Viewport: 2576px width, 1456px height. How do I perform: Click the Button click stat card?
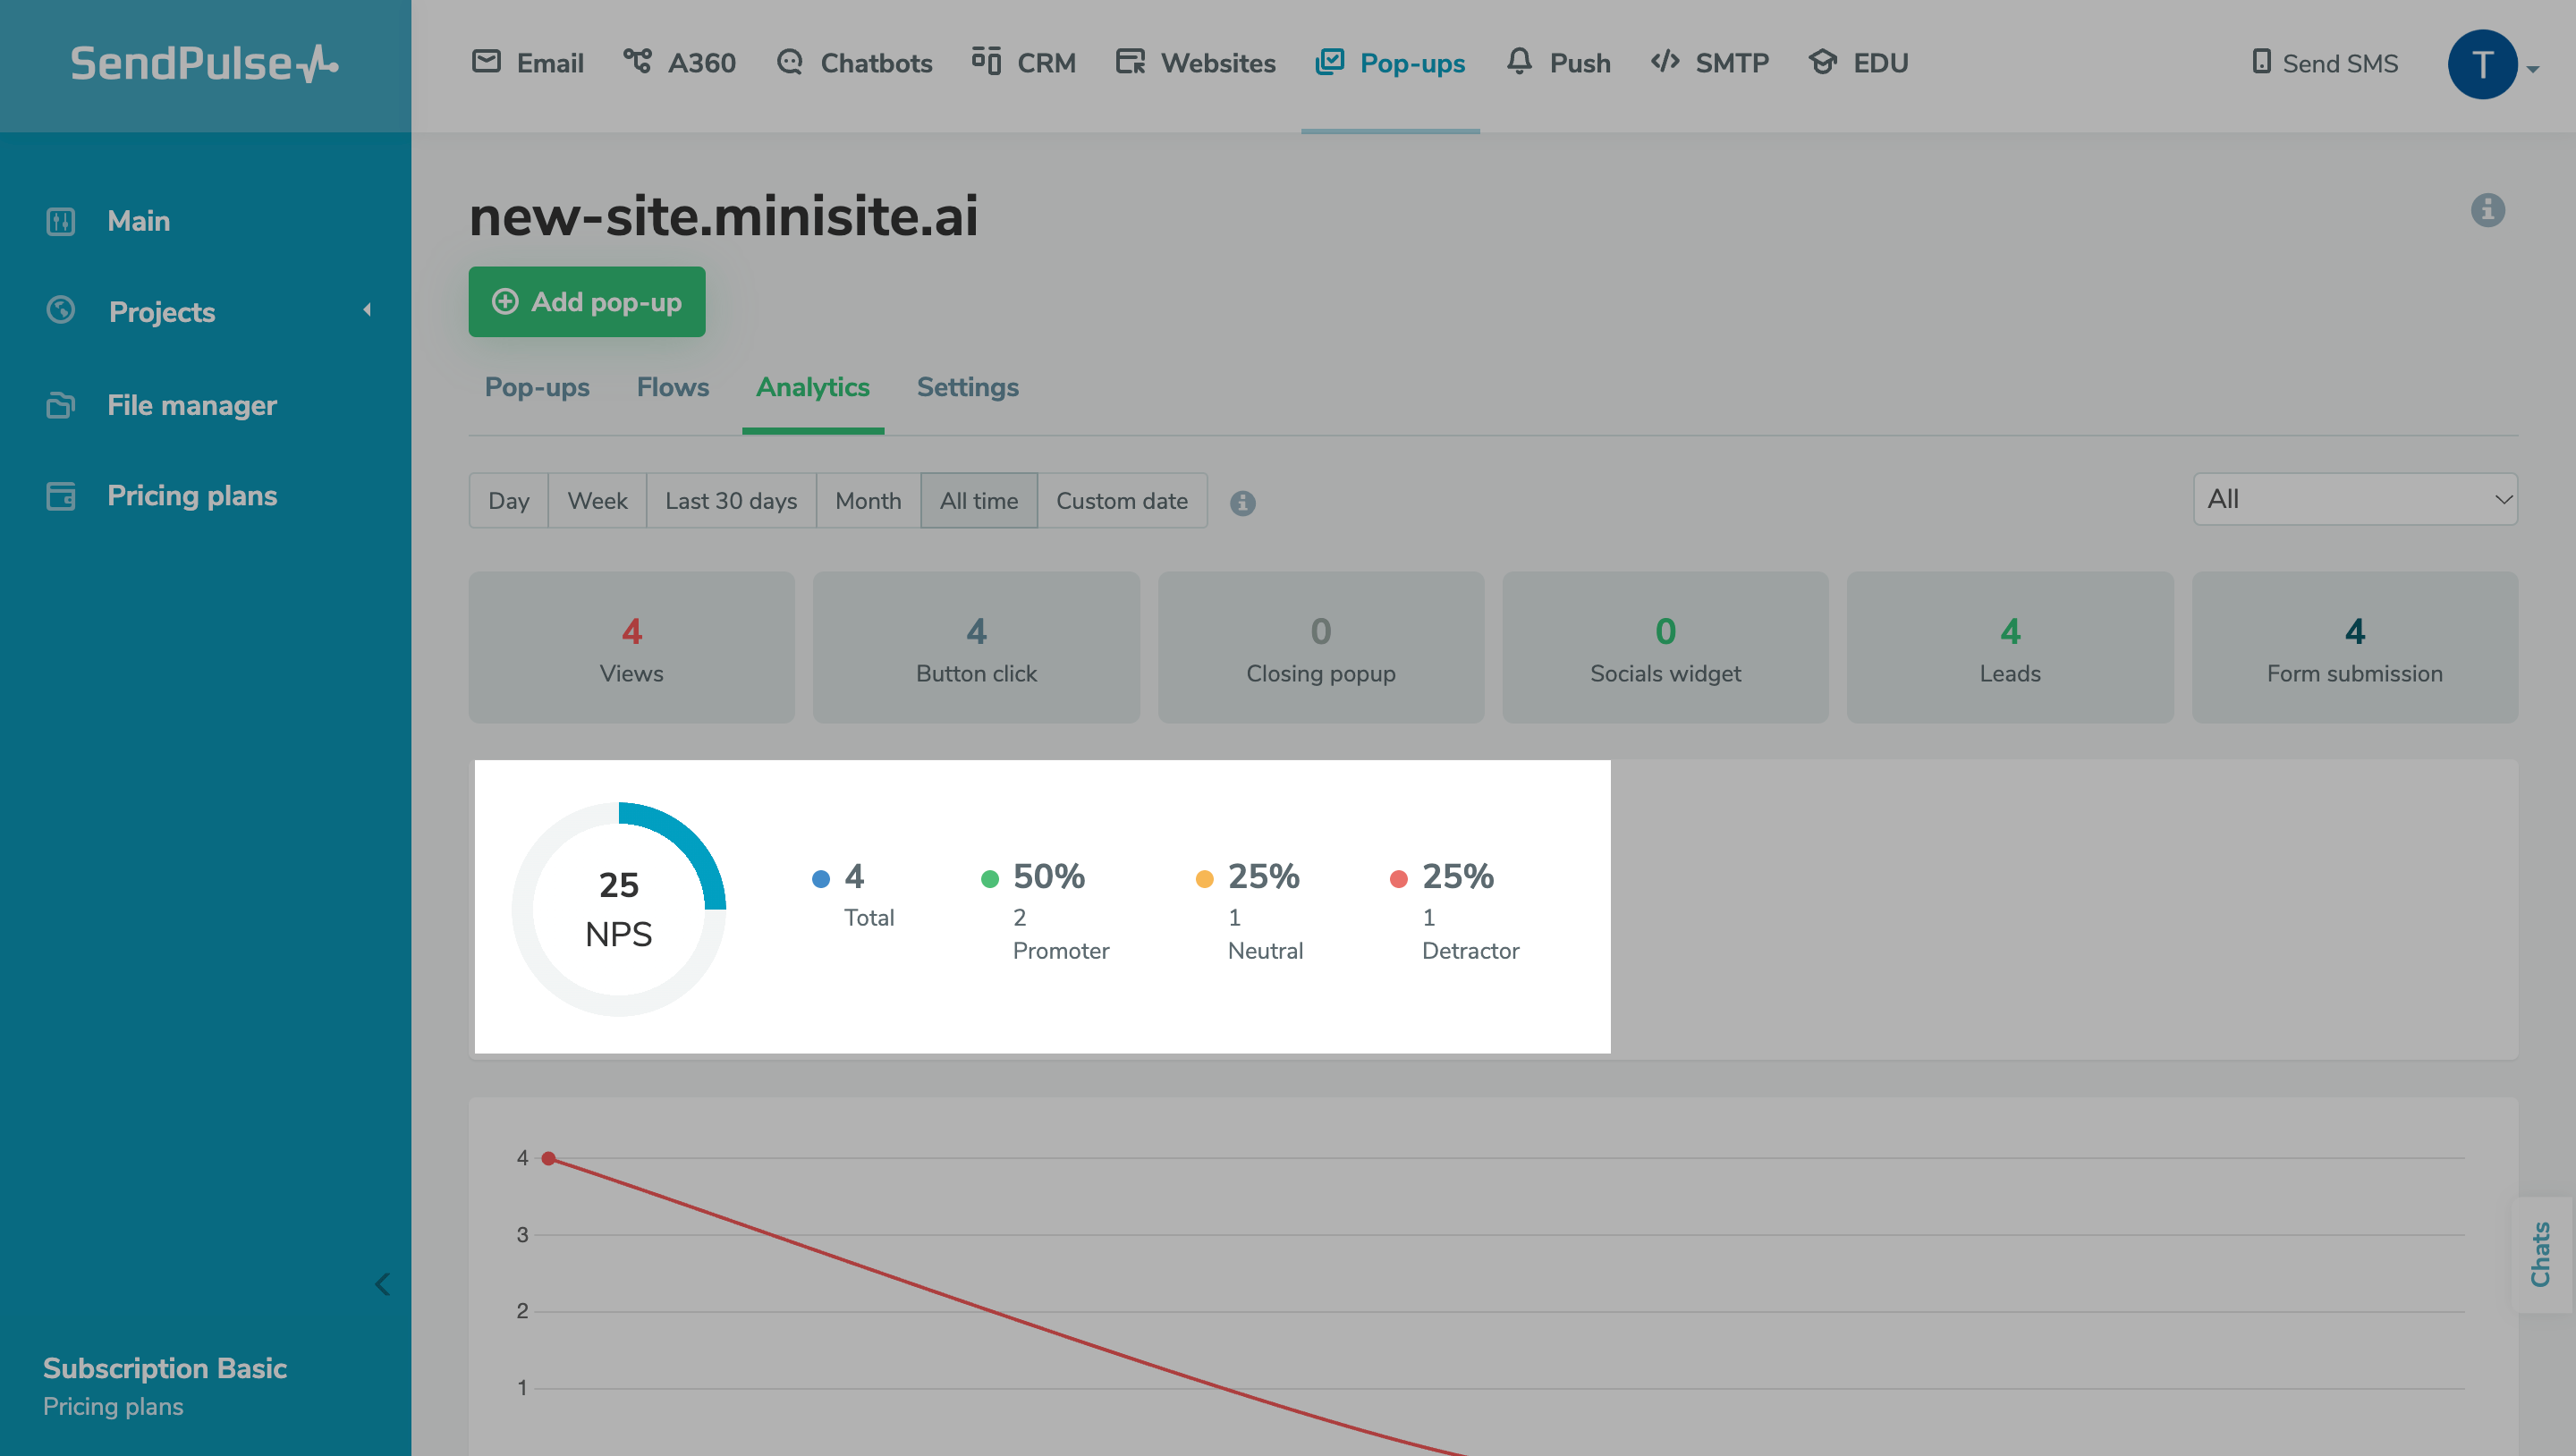(976, 647)
